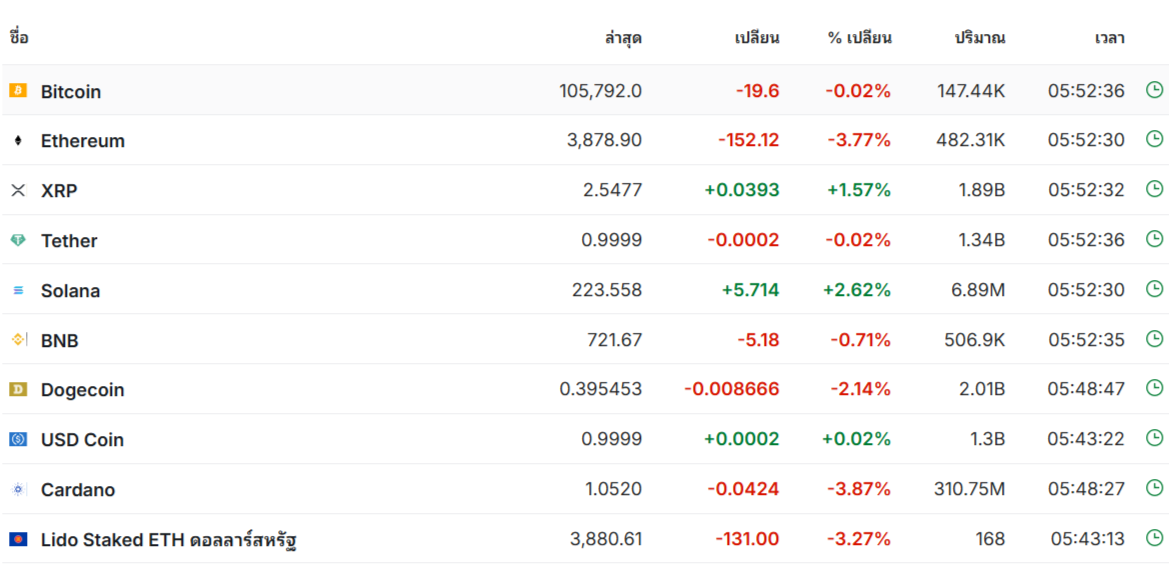This screenshot has width=1169, height=568.
Task: Open the Solana name link
Action: pyautogui.click(x=70, y=291)
